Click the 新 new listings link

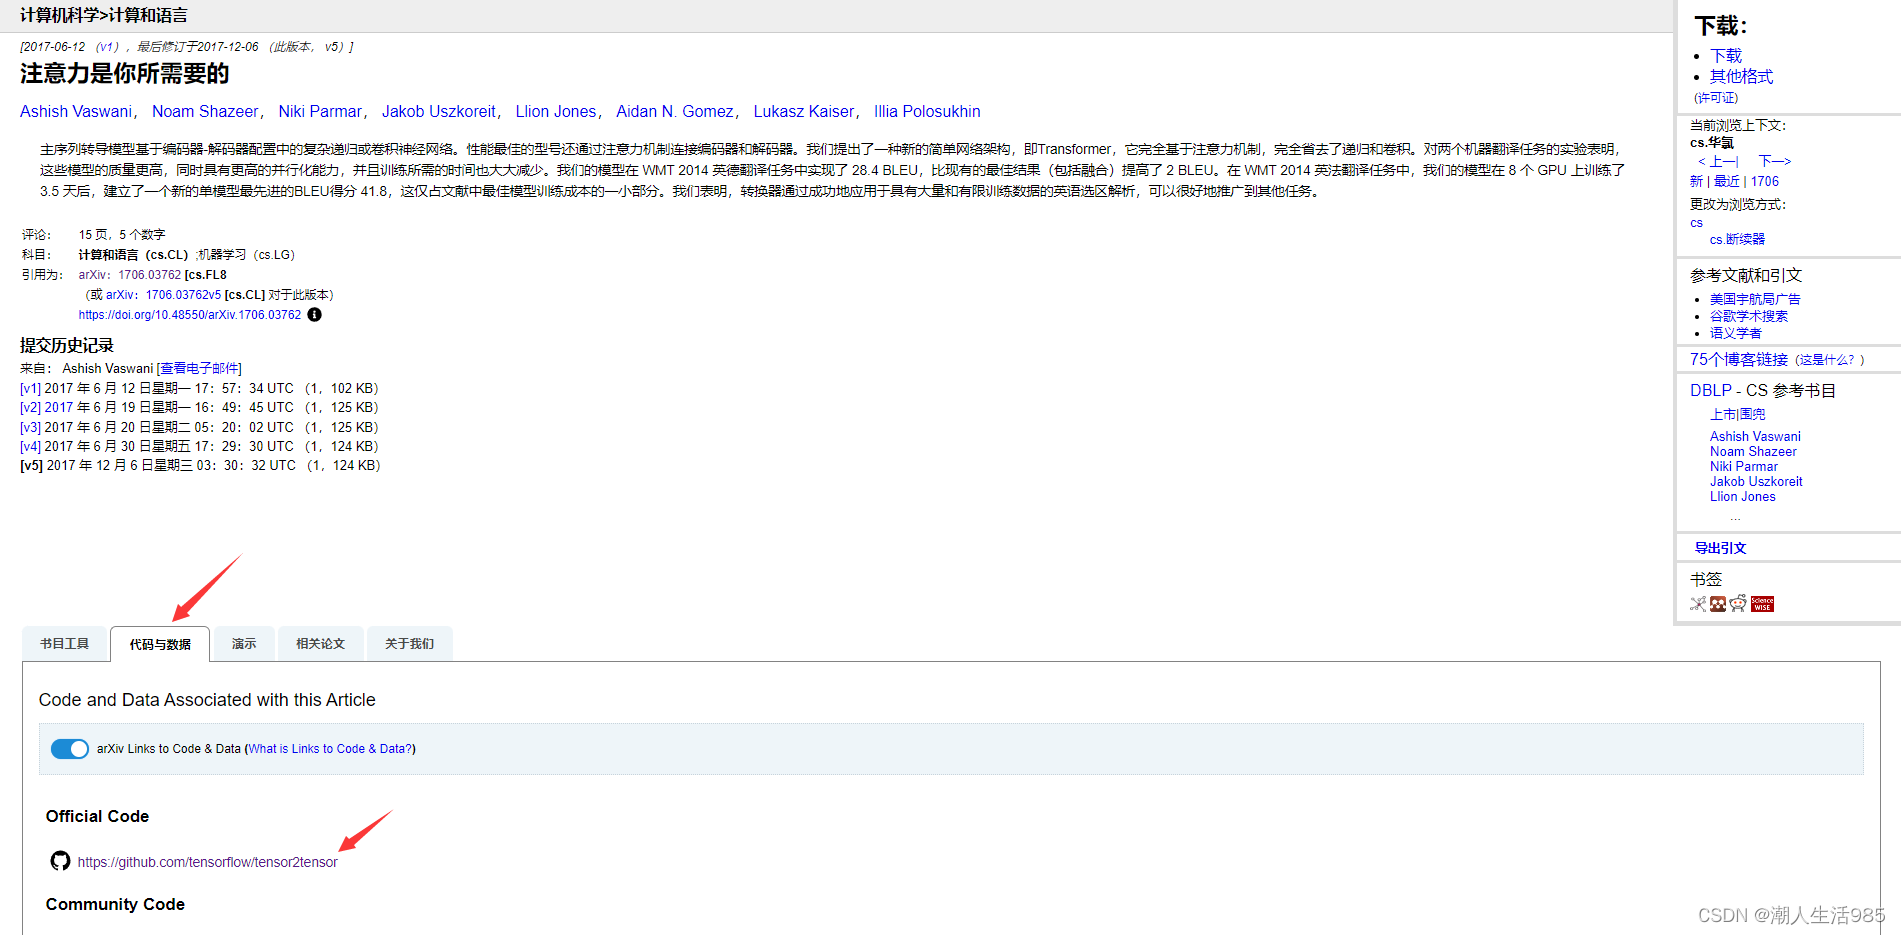[x=1696, y=182]
